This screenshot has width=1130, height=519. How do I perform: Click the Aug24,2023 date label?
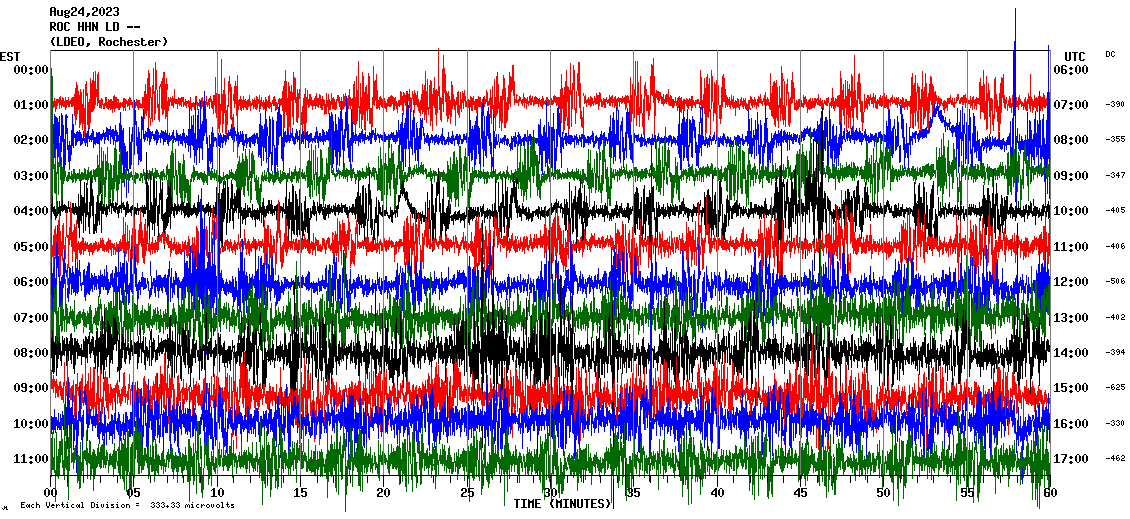pos(84,12)
